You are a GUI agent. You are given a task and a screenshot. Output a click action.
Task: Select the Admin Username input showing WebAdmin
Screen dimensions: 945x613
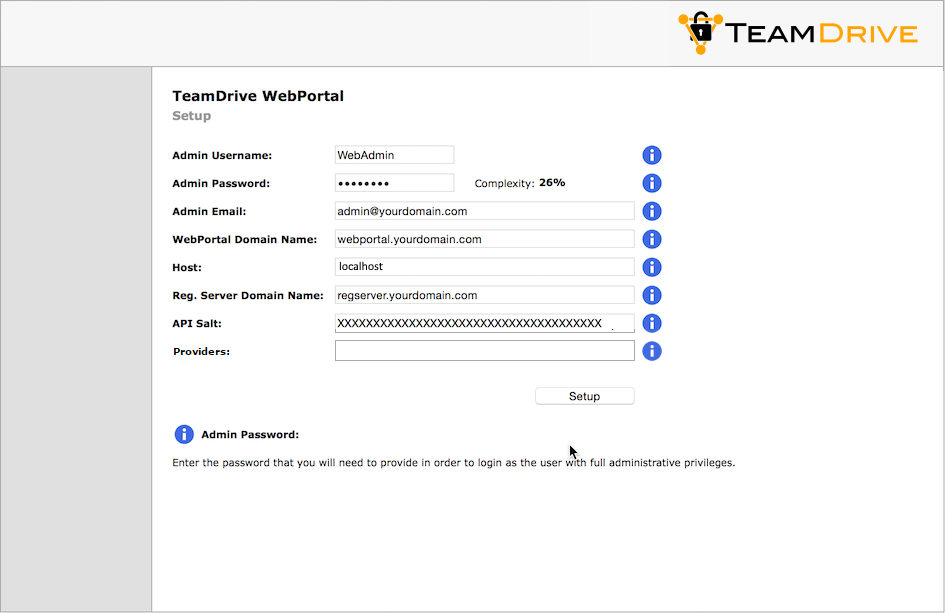[394, 154]
